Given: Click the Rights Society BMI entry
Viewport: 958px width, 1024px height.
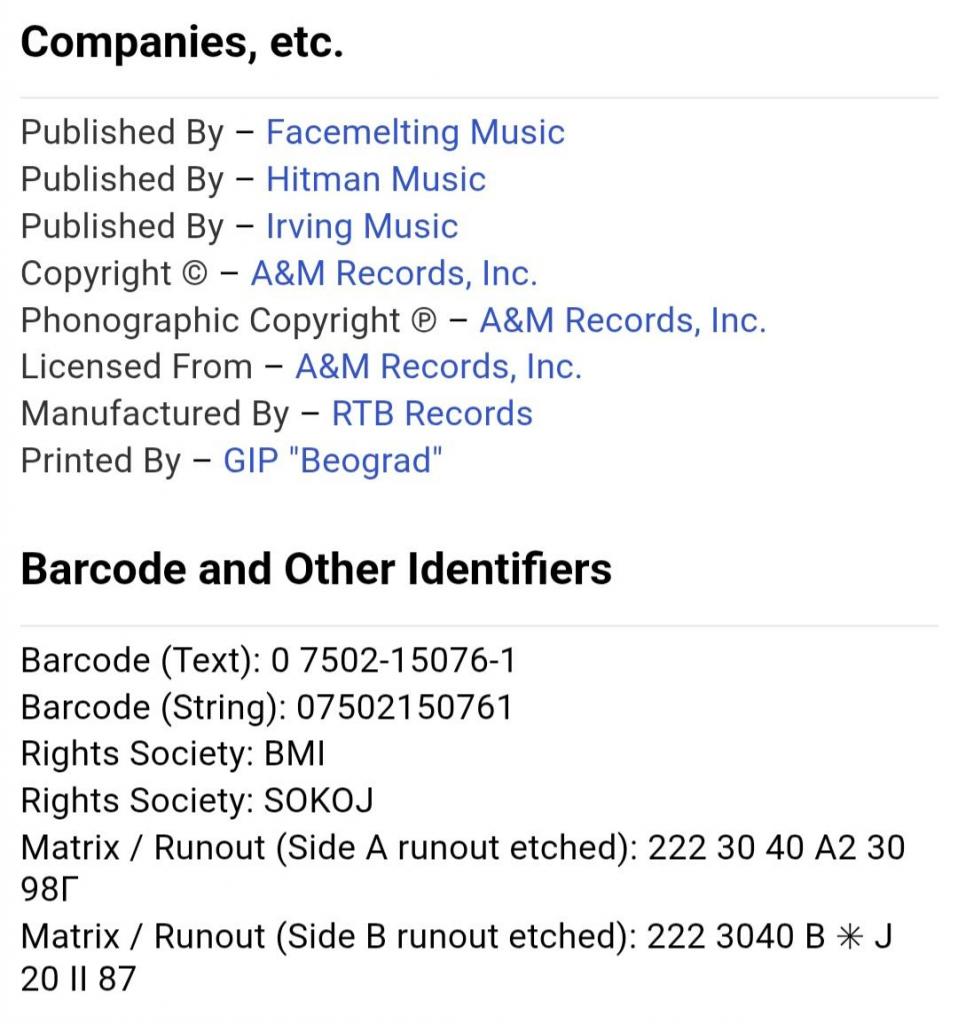Looking at the screenshot, I should (294, 755).
